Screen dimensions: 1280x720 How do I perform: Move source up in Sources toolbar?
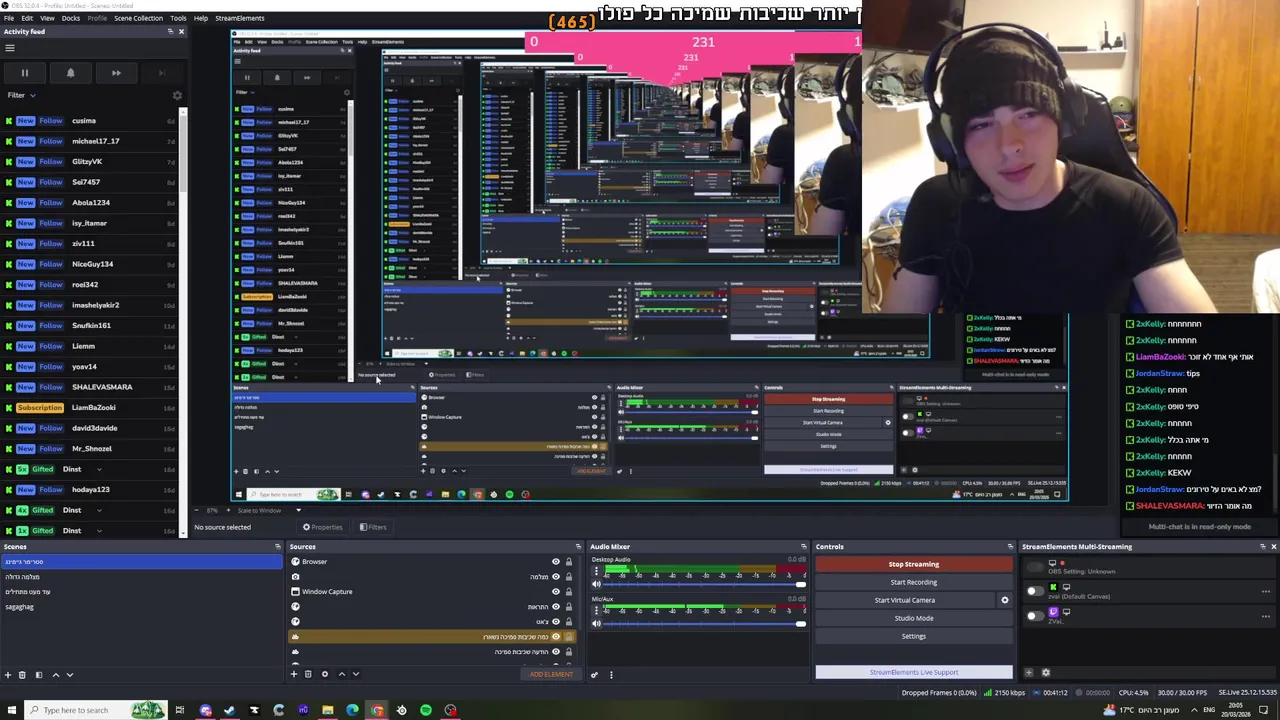342,674
